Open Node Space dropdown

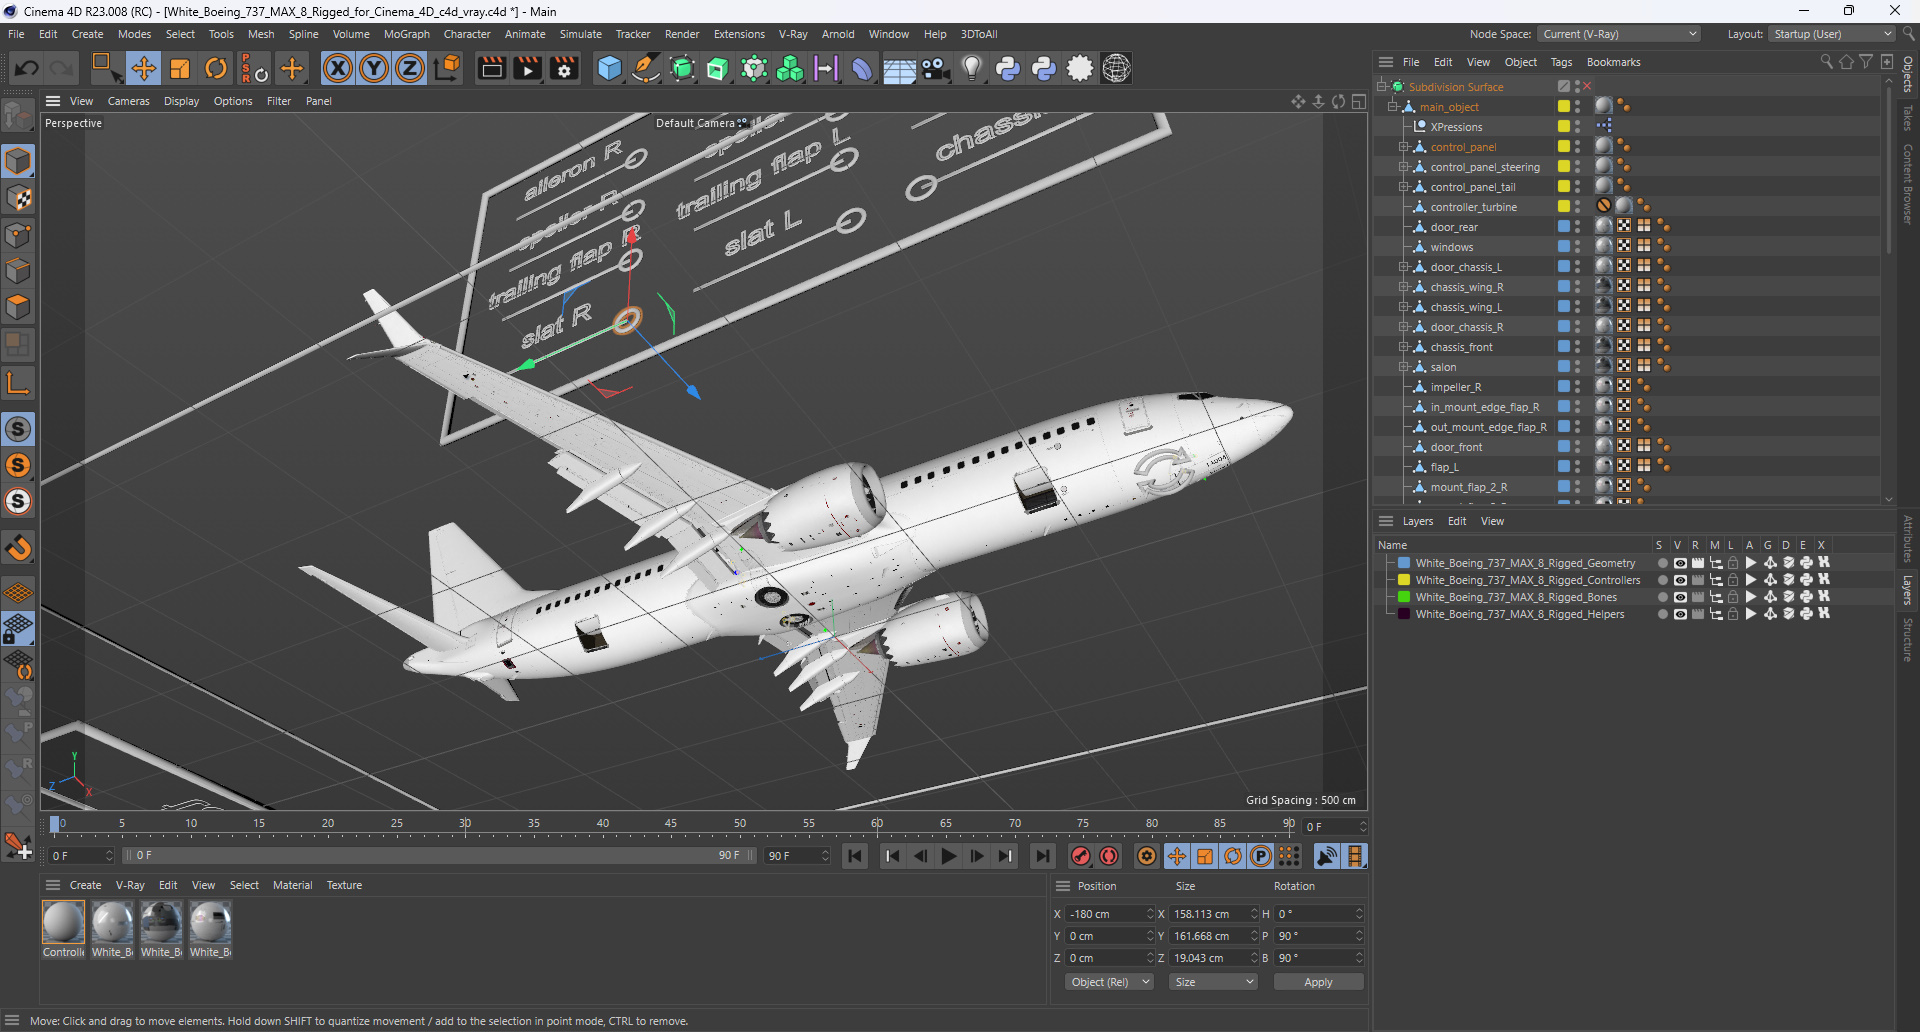click(1619, 34)
